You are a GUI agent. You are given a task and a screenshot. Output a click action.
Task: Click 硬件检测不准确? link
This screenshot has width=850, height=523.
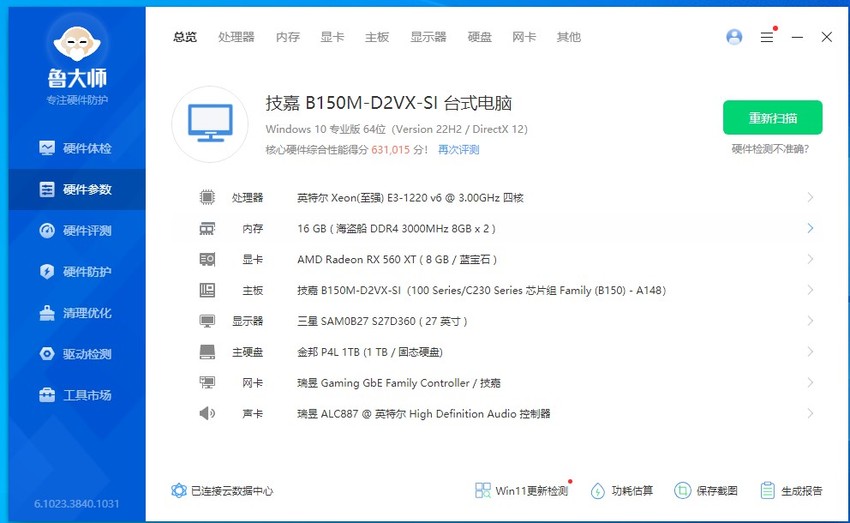pos(770,149)
